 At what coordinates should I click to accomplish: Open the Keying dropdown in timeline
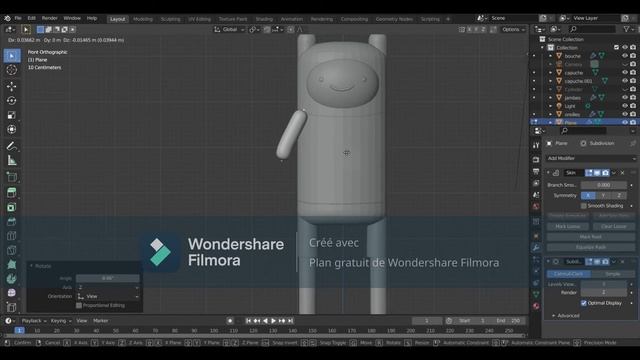coord(60,321)
